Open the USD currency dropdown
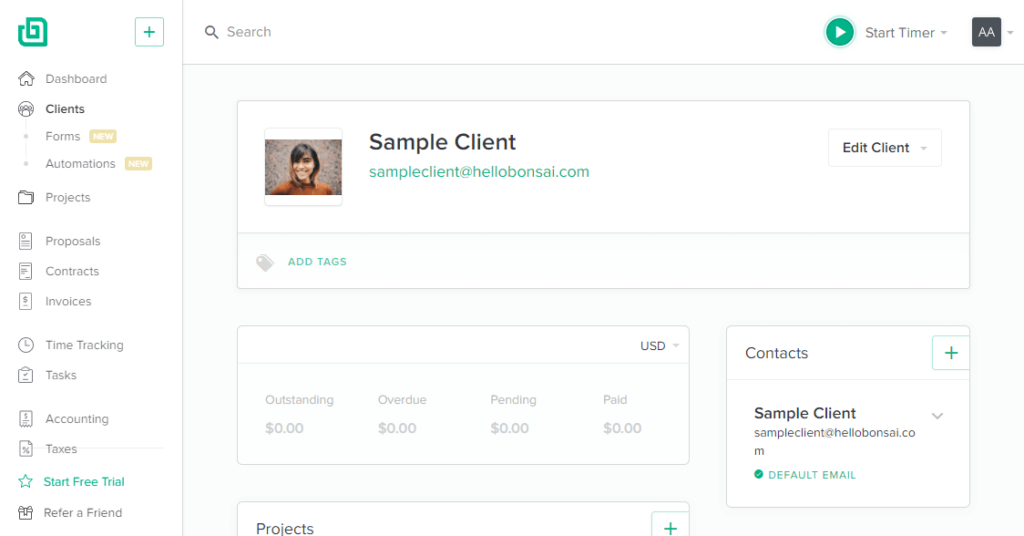The height and width of the screenshot is (536, 1024). coord(660,346)
